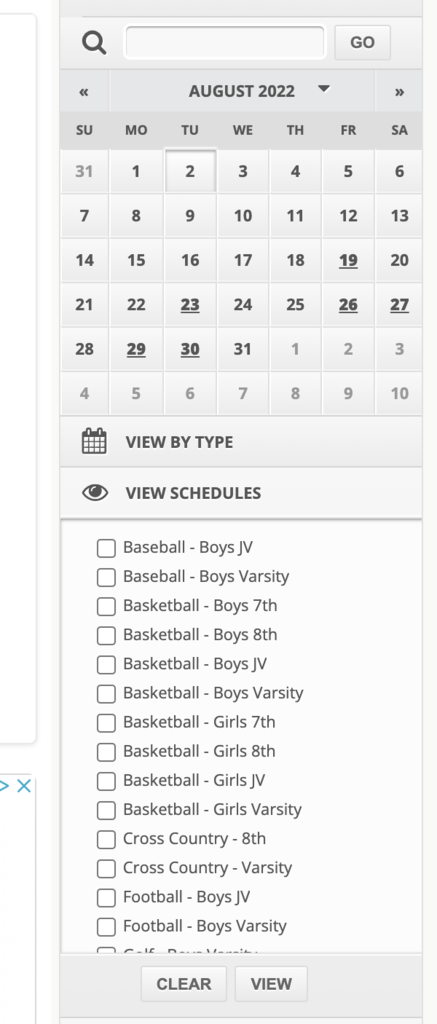Image resolution: width=437 pixels, height=1024 pixels.
Task: Close the ad using the X icon
Action: pyautogui.click(x=24, y=786)
